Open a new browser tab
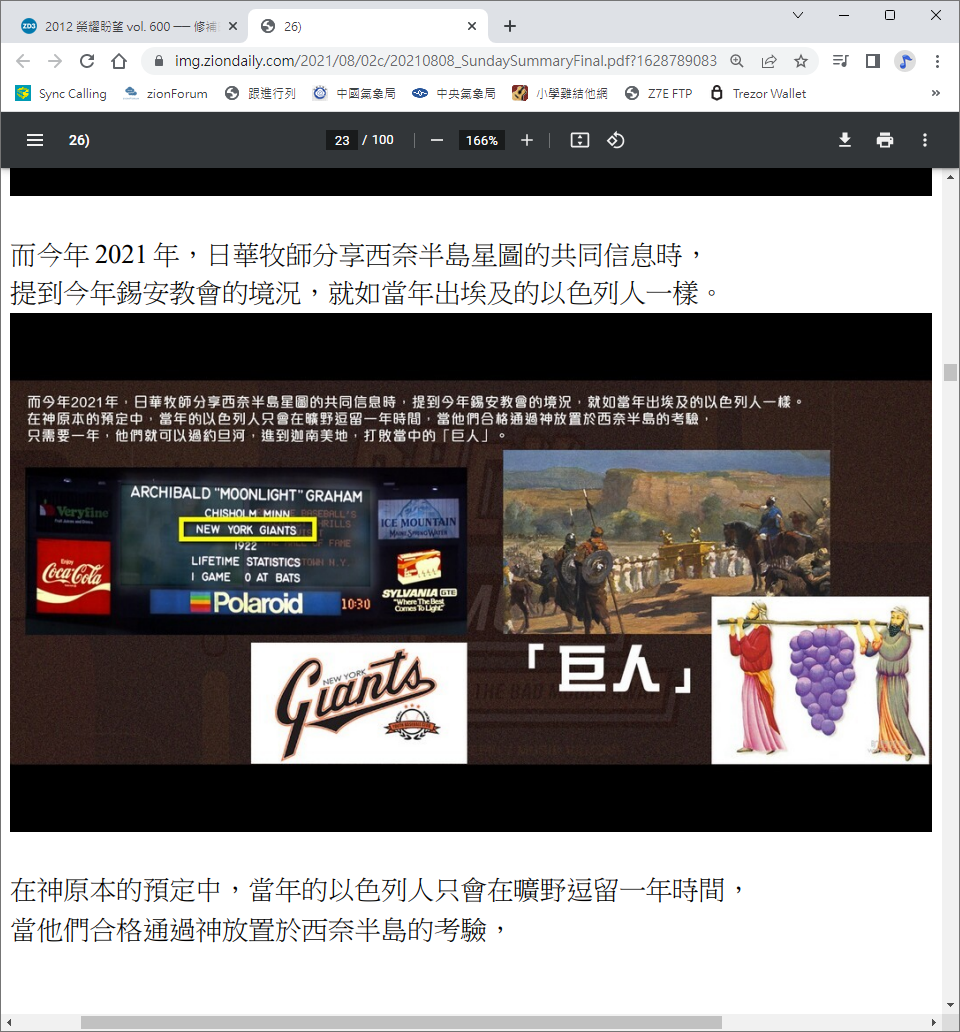Viewport: 960px width, 1032px height. (510, 26)
